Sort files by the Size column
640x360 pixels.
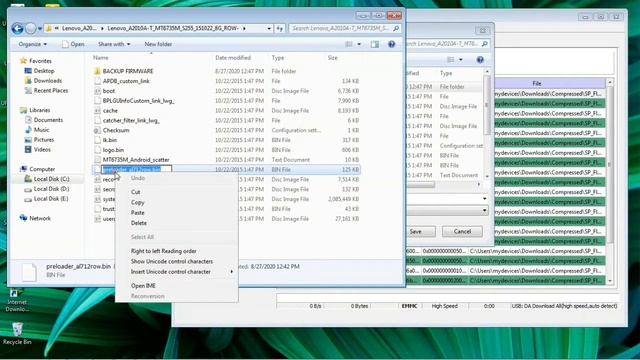333,58
